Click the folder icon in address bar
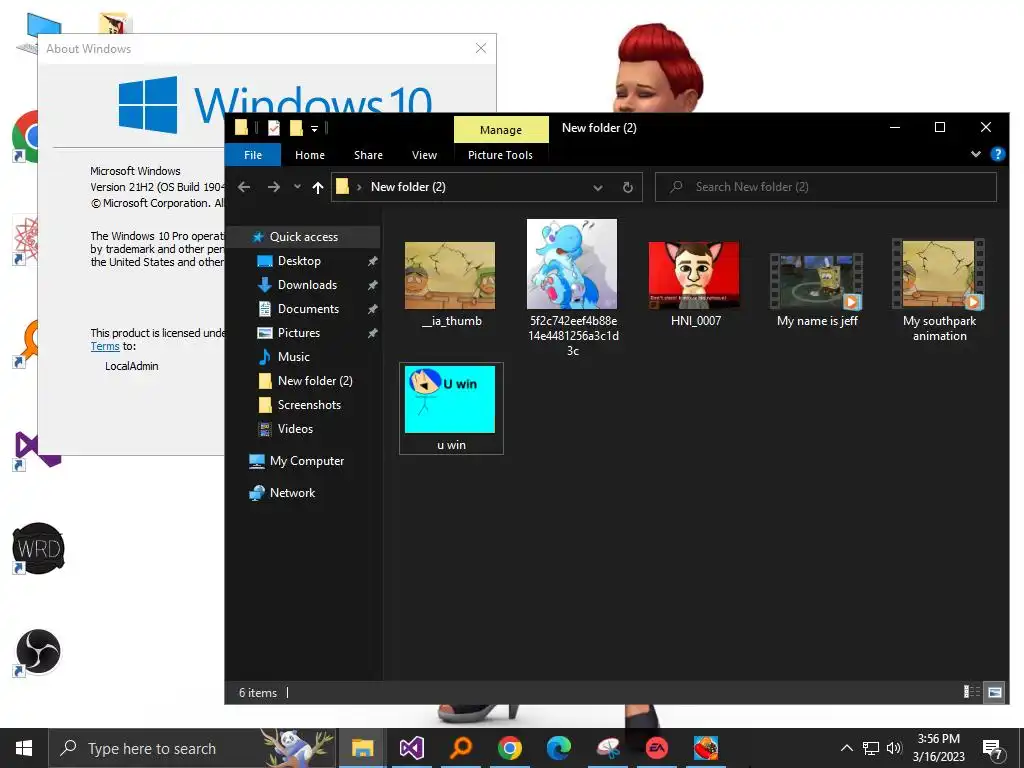The height and width of the screenshot is (768, 1024). [342, 187]
